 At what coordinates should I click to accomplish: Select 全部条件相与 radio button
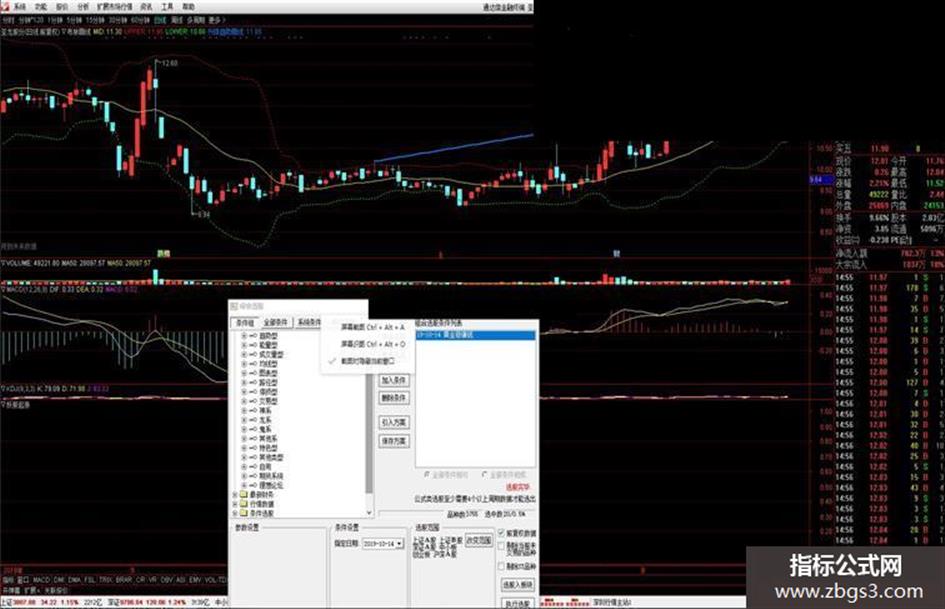(x=427, y=475)
